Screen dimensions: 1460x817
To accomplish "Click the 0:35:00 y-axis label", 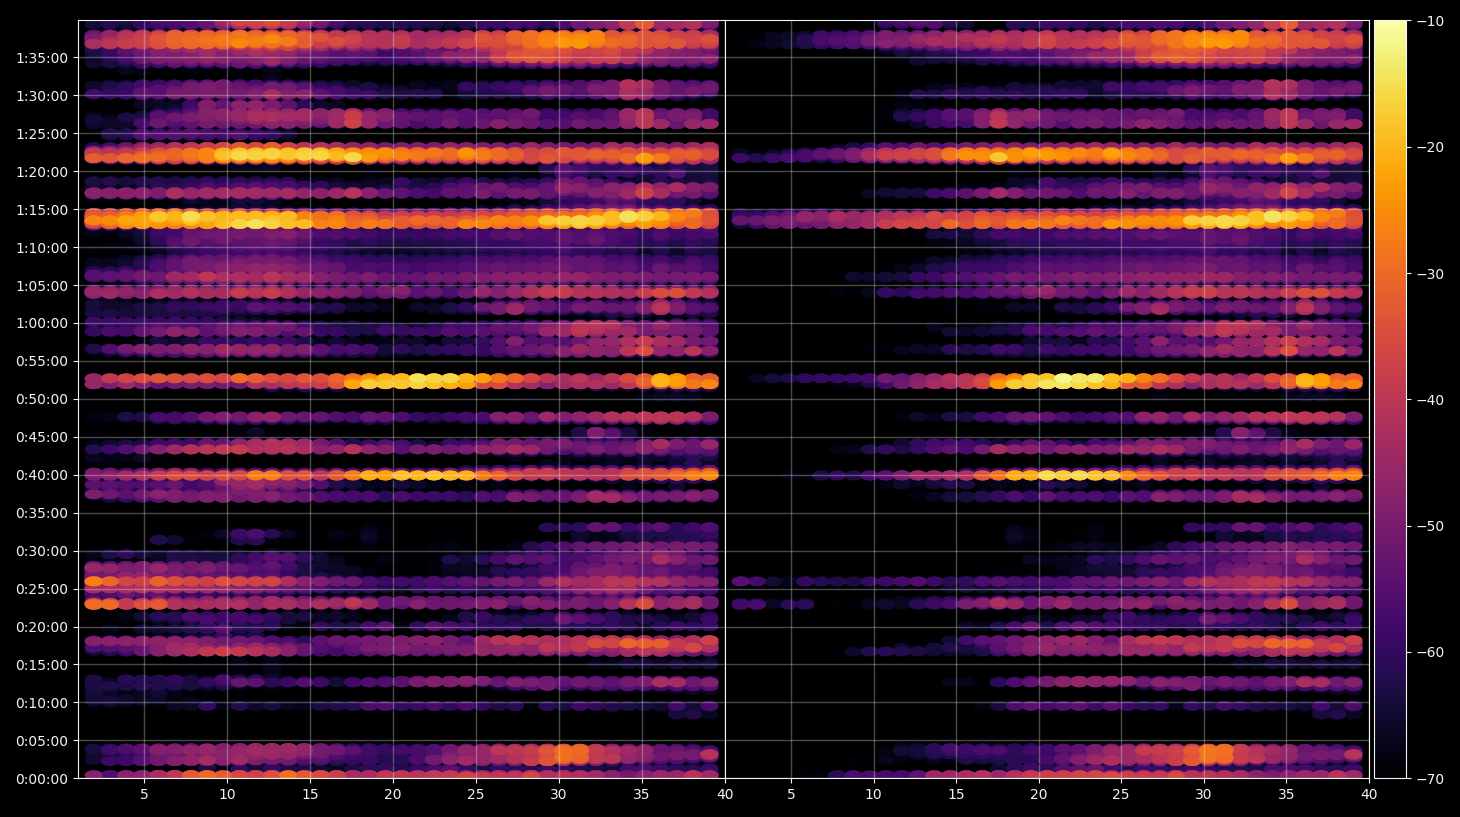I will coord(42,513).
